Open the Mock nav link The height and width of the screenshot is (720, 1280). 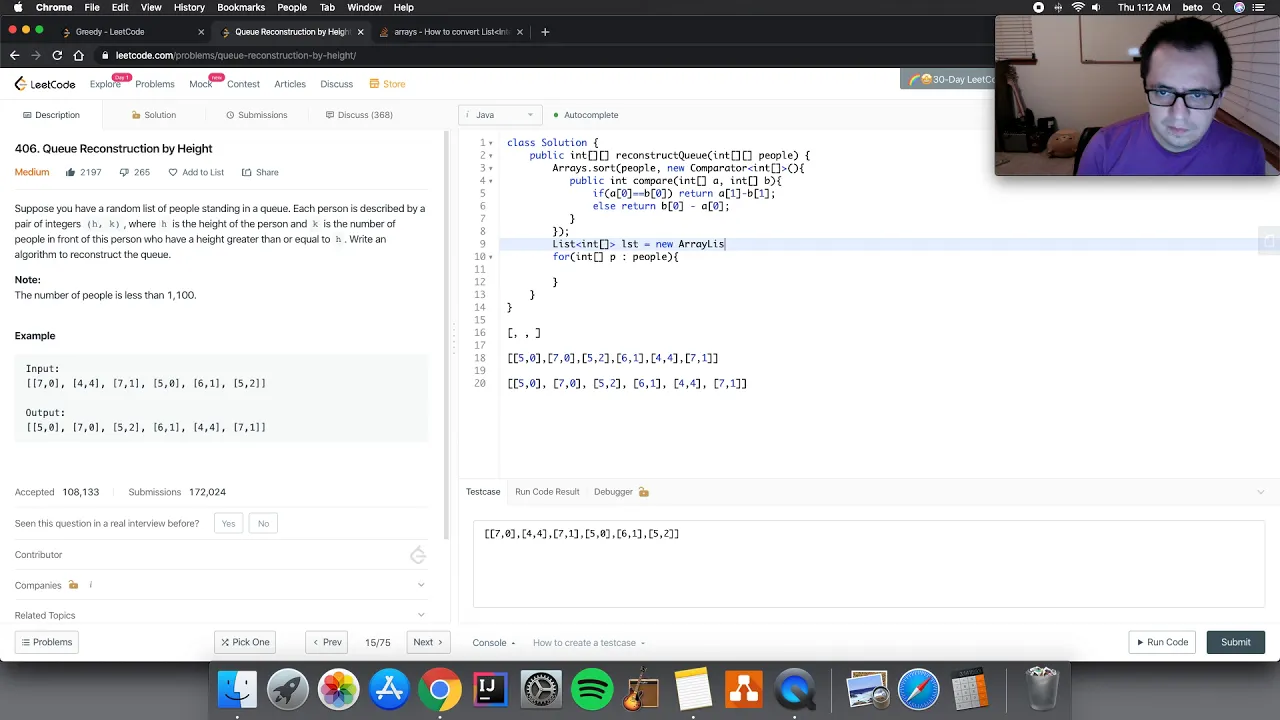coord(200,84)
